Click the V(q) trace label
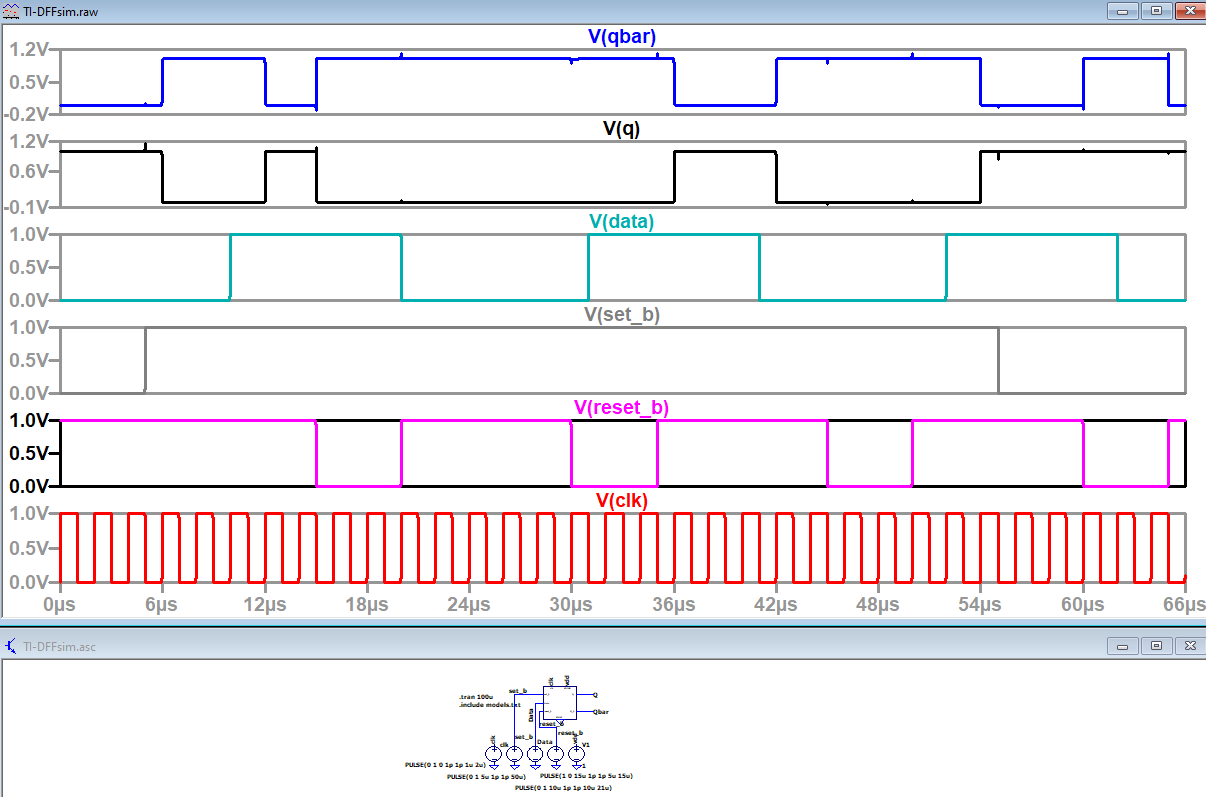The height and width of the screenshot is (797, 1206). [622, 128]
